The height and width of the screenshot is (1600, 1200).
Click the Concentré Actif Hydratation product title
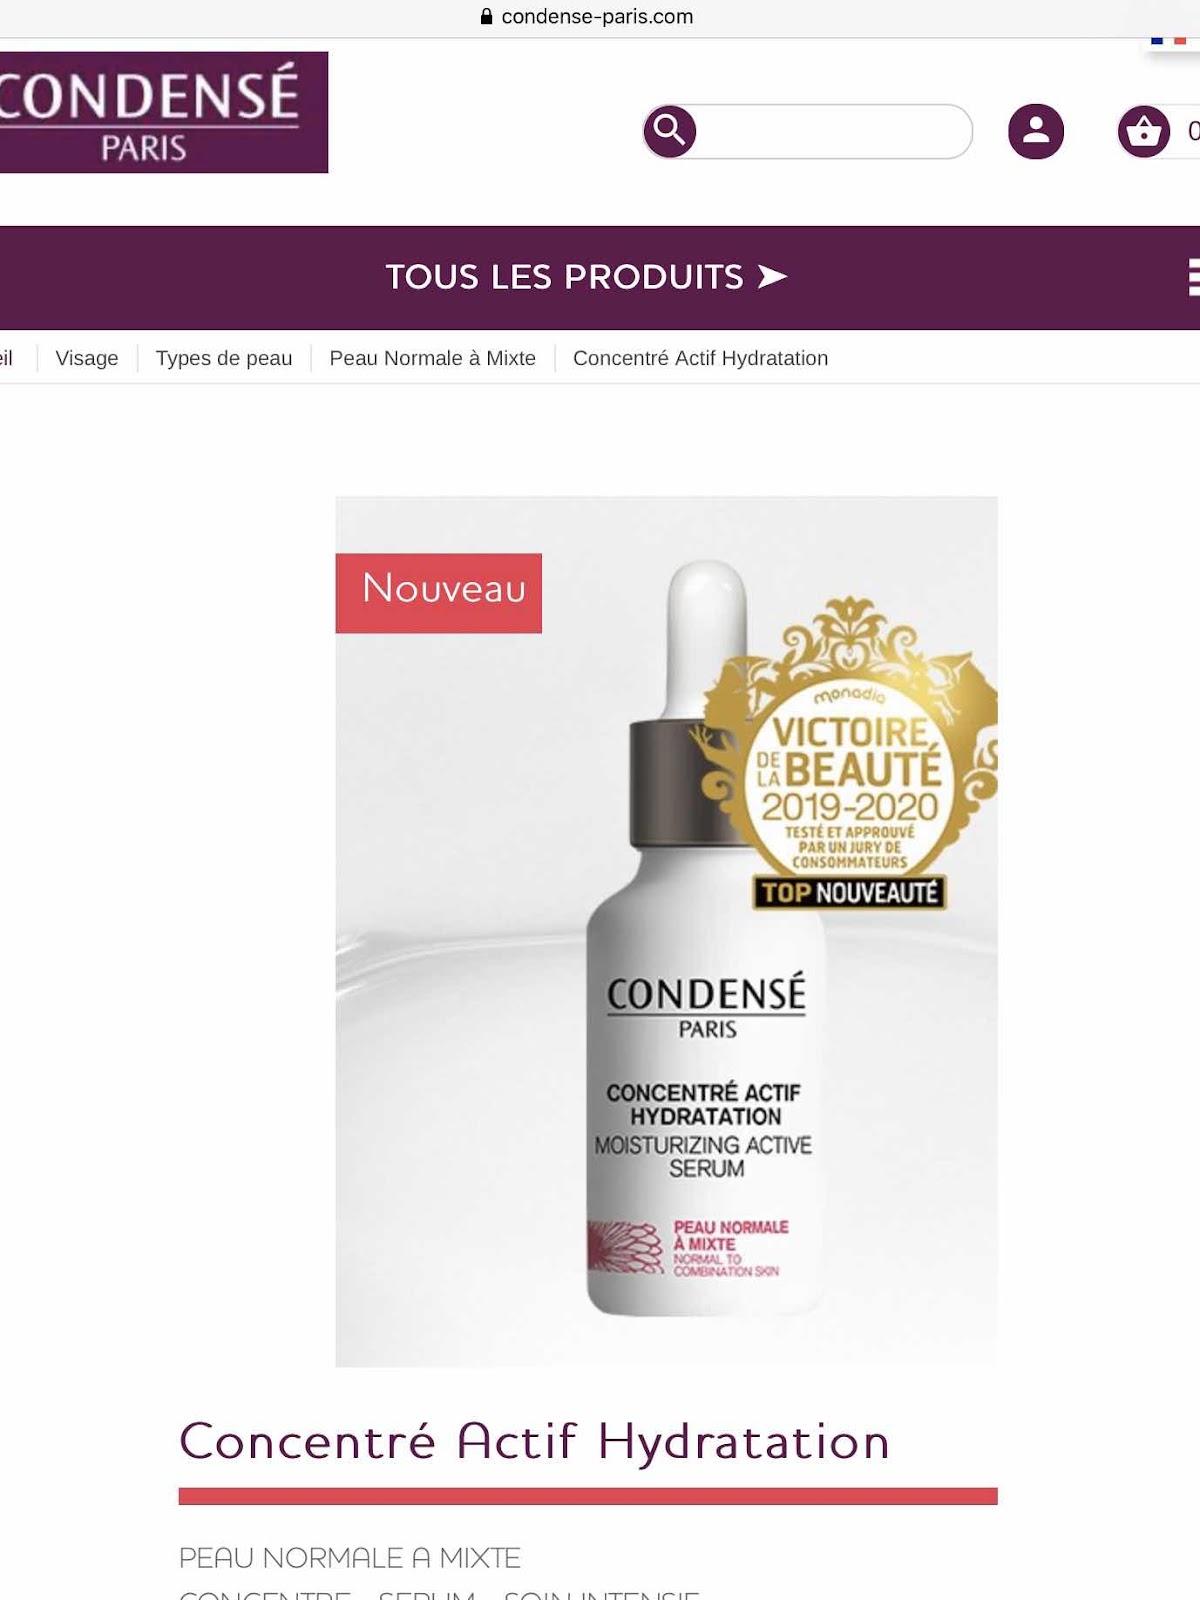tap(534, 1441)
